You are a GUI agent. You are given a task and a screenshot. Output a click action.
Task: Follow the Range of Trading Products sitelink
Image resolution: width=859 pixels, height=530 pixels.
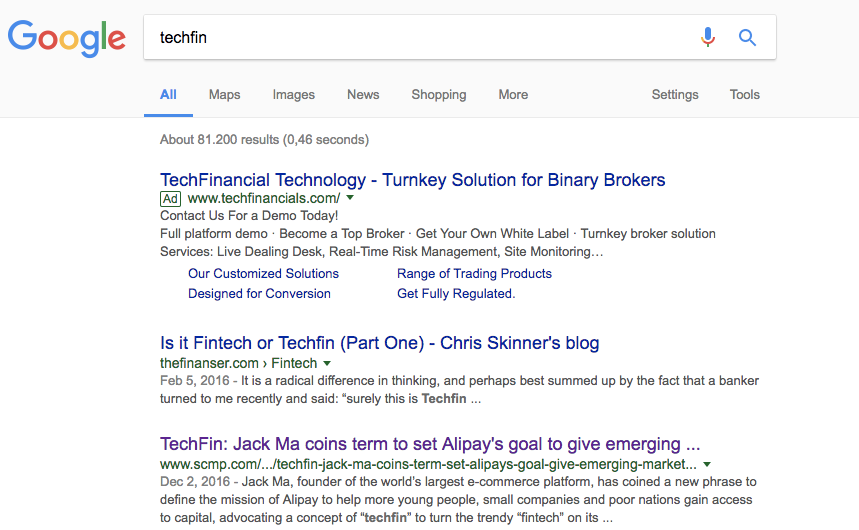474,273
